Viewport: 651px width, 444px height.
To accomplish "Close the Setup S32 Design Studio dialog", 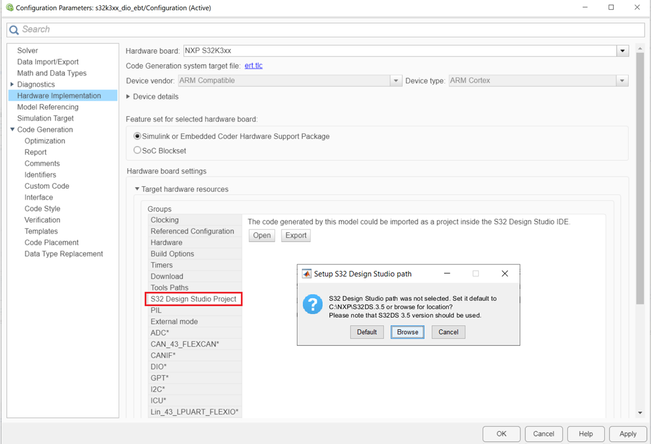I will [x=504, y=273].
